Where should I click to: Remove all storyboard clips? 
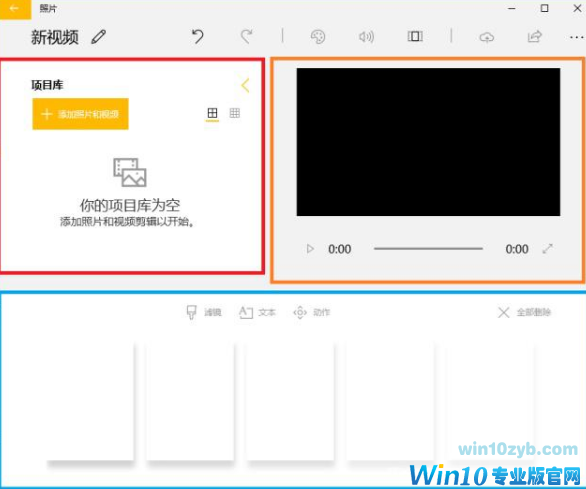click(x=524, y=312)
